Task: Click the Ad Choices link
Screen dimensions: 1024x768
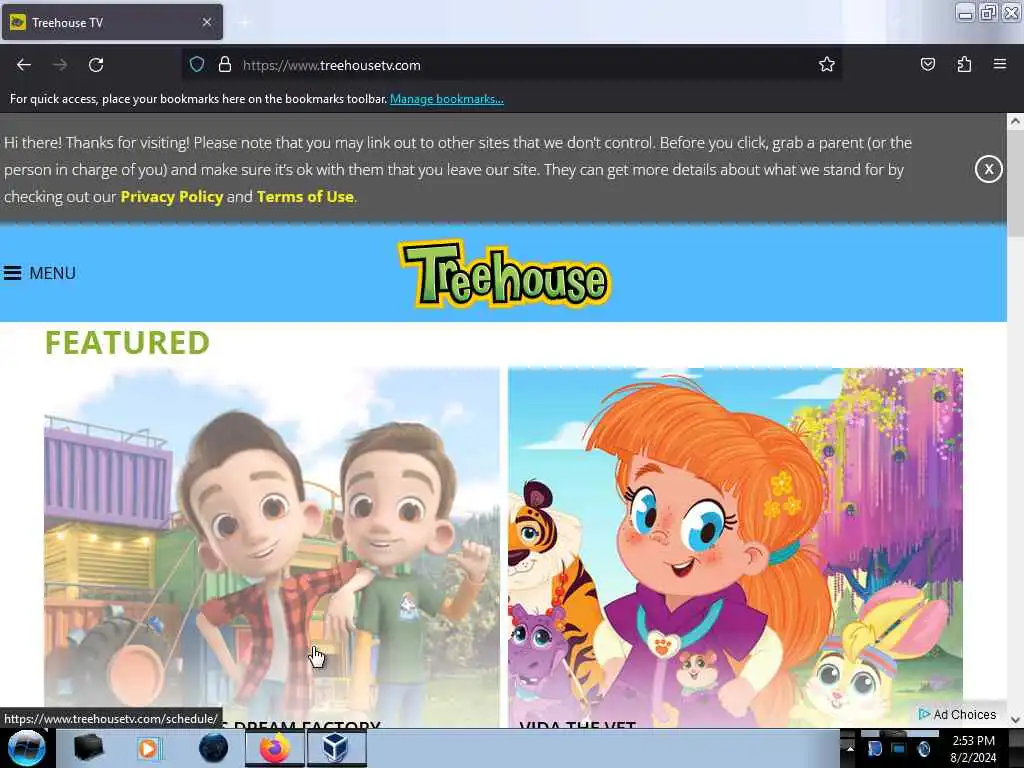Action: click(x=957, y=714)
